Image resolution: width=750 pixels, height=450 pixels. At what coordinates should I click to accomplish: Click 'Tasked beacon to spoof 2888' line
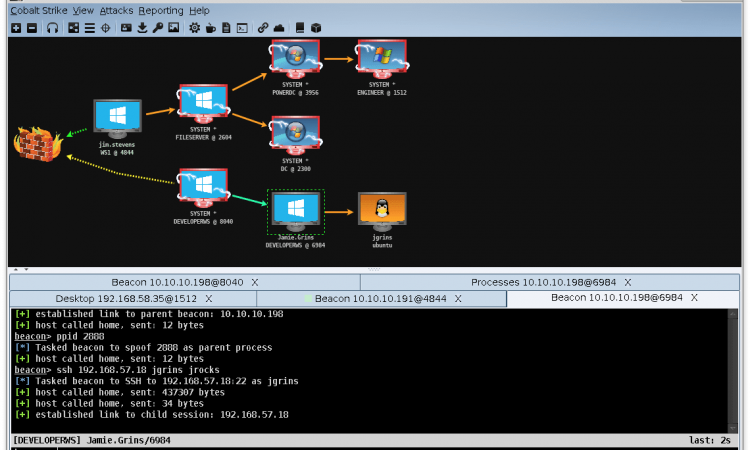coord(143,348)
